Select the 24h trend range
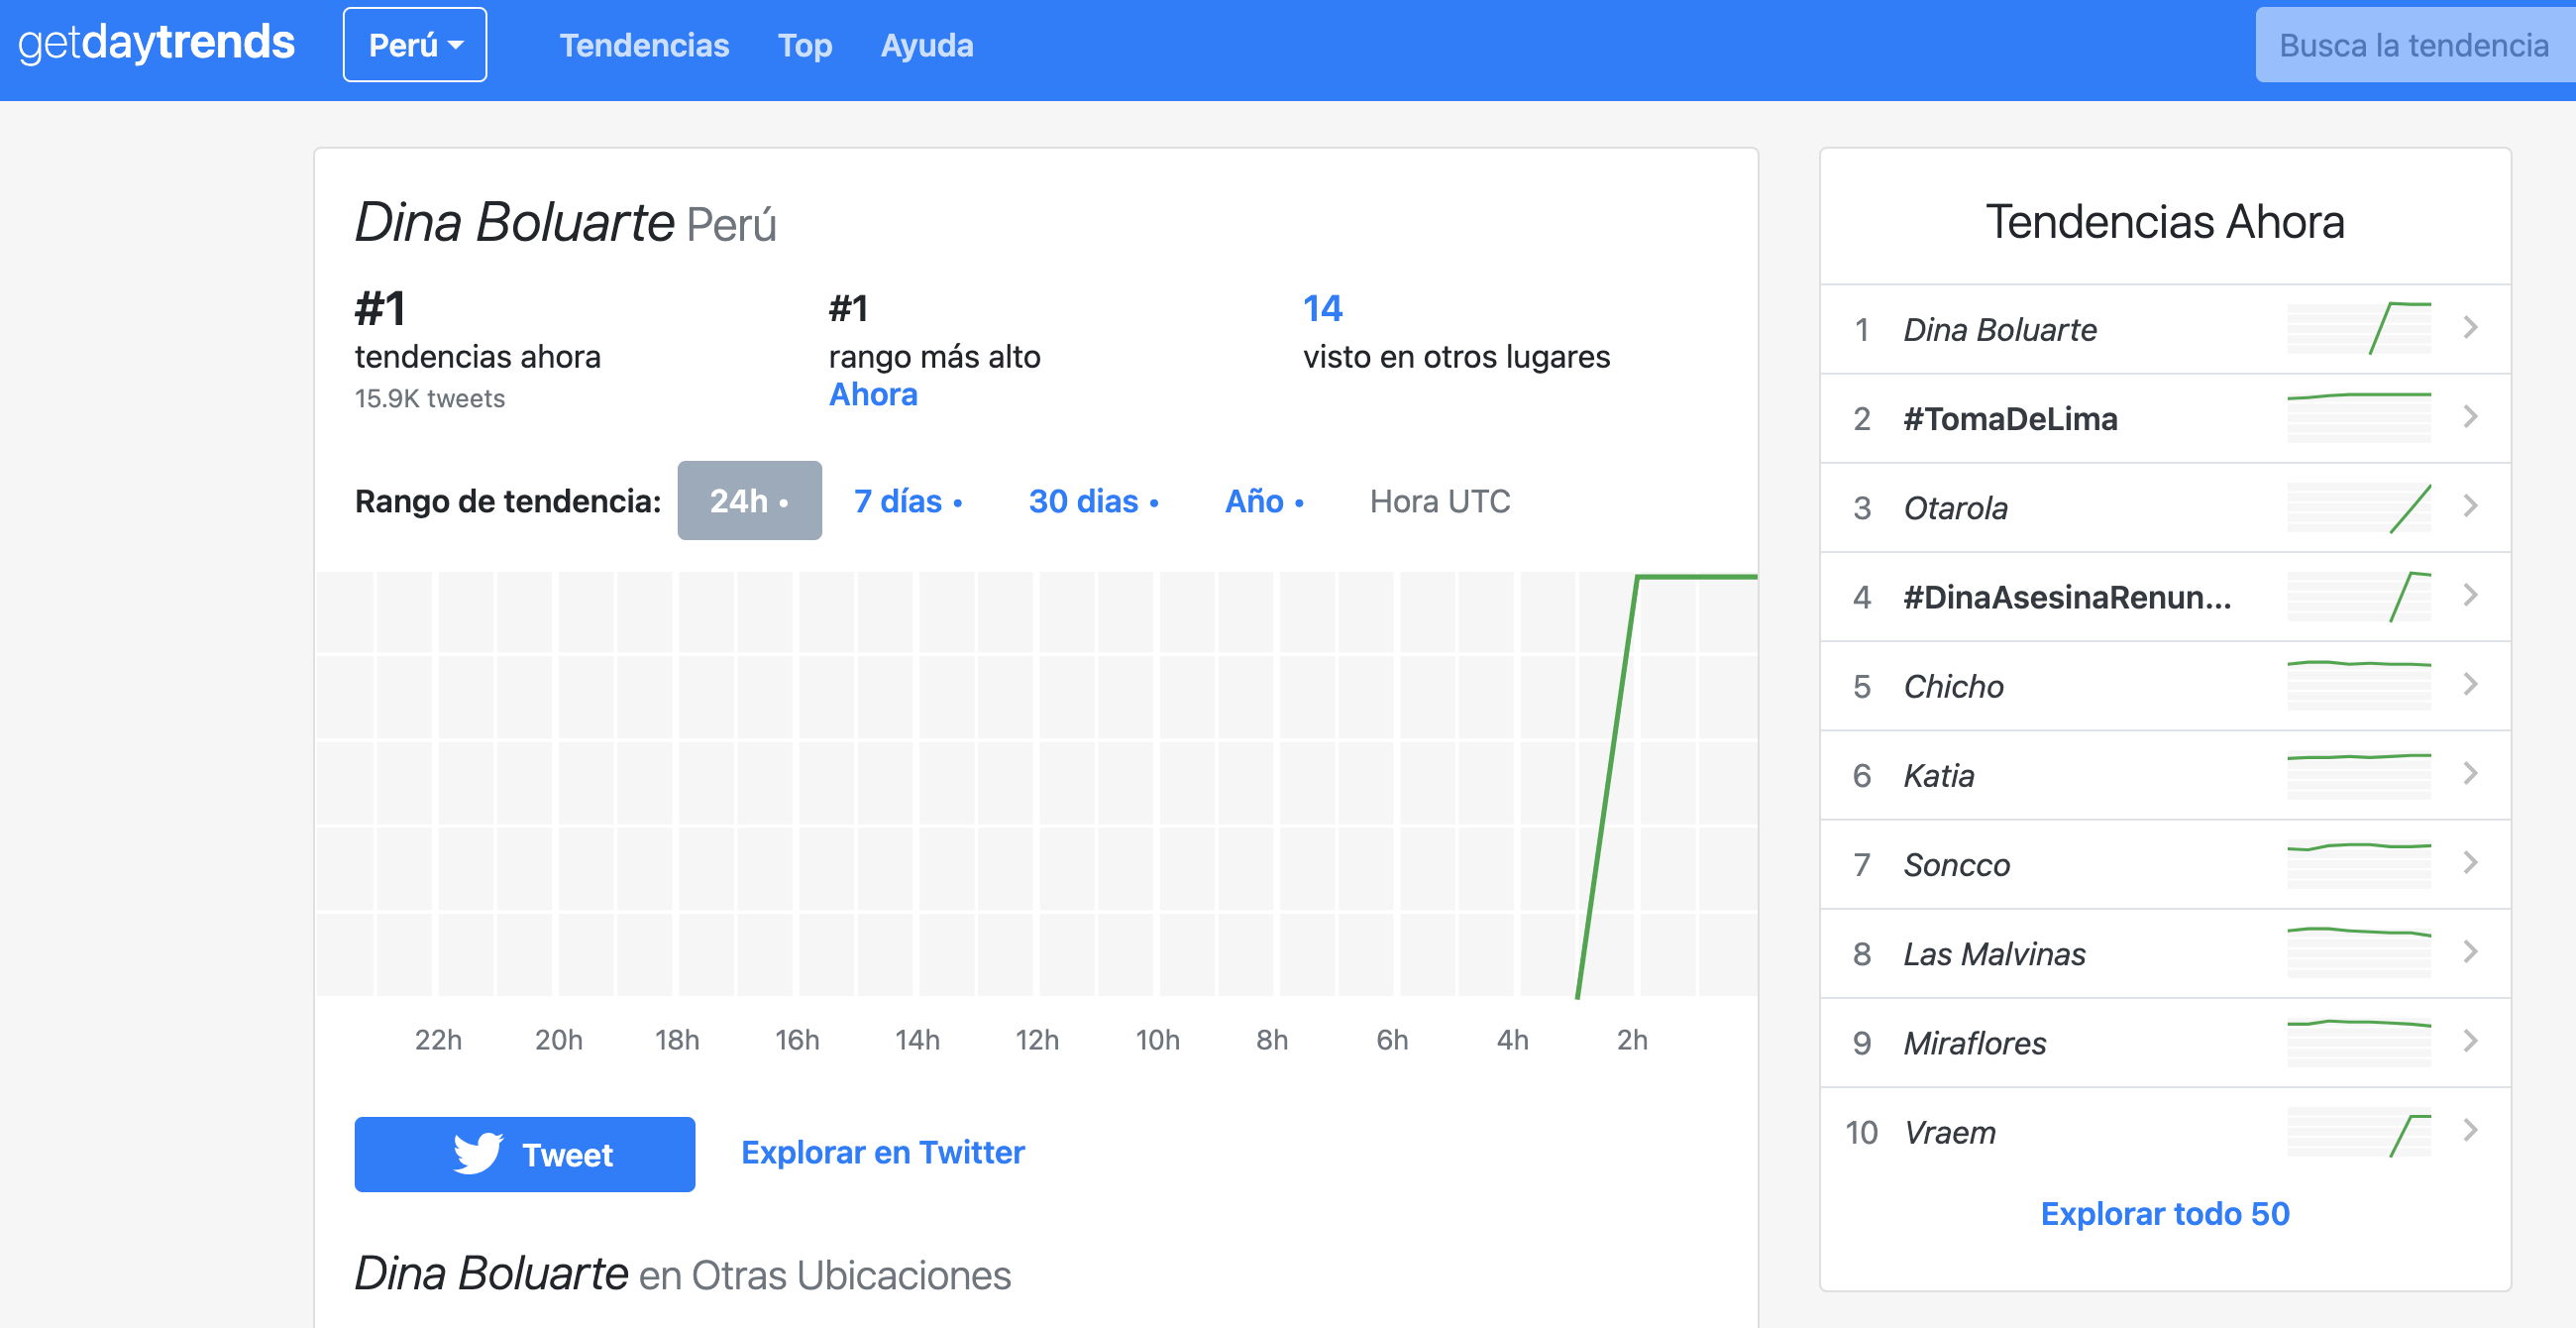The height and width of the screenshot is (1328, 2576). click(x=749, y=501)
